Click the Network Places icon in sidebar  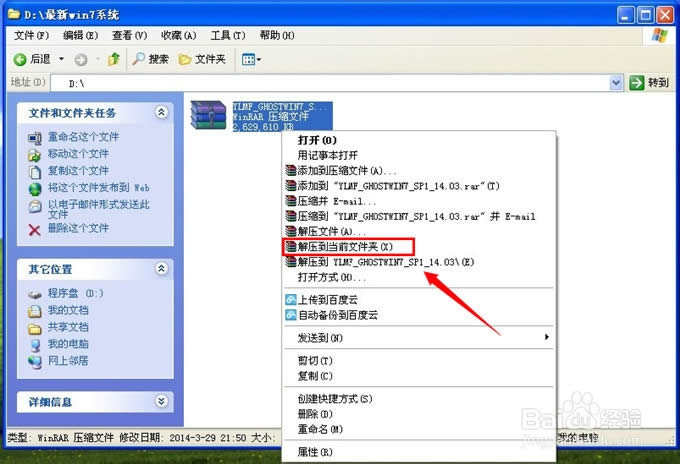pos(35,362)
